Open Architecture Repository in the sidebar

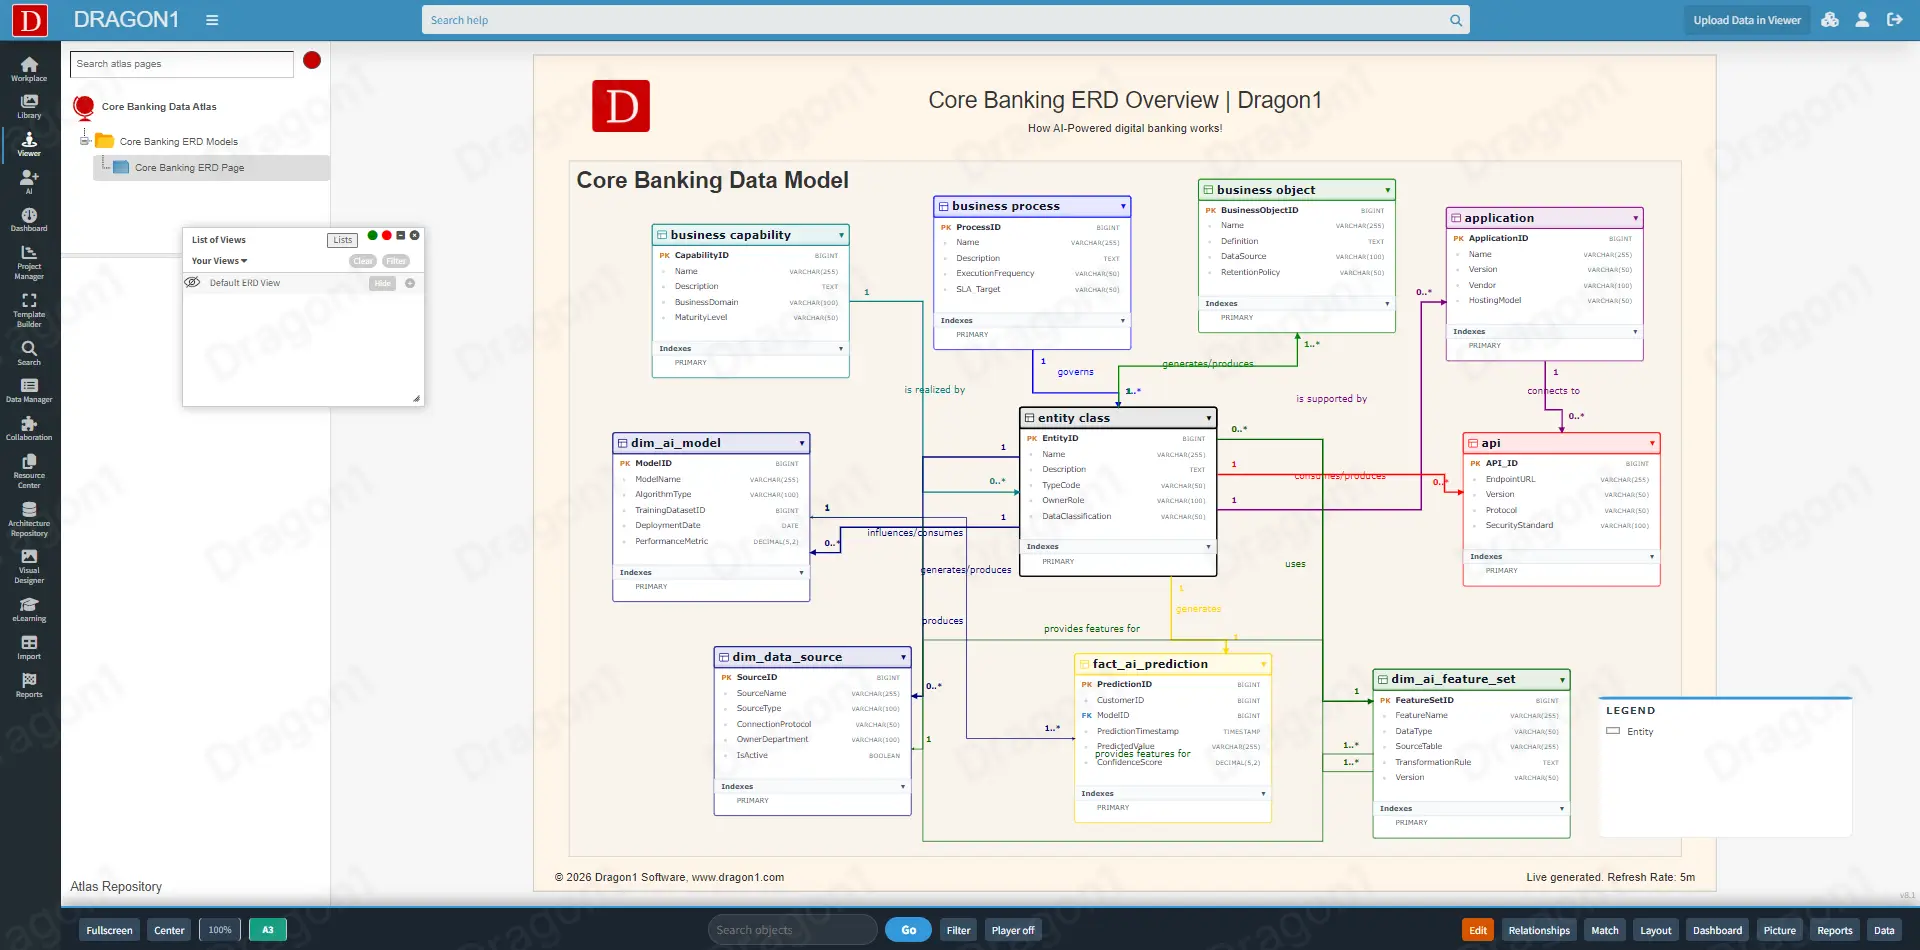[29, 519]
